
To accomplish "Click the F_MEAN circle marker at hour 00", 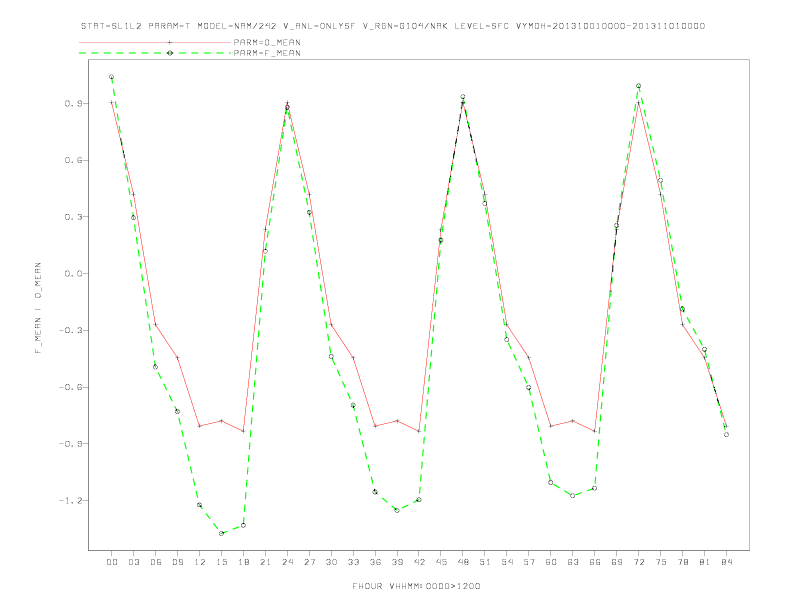I will 112,77.
